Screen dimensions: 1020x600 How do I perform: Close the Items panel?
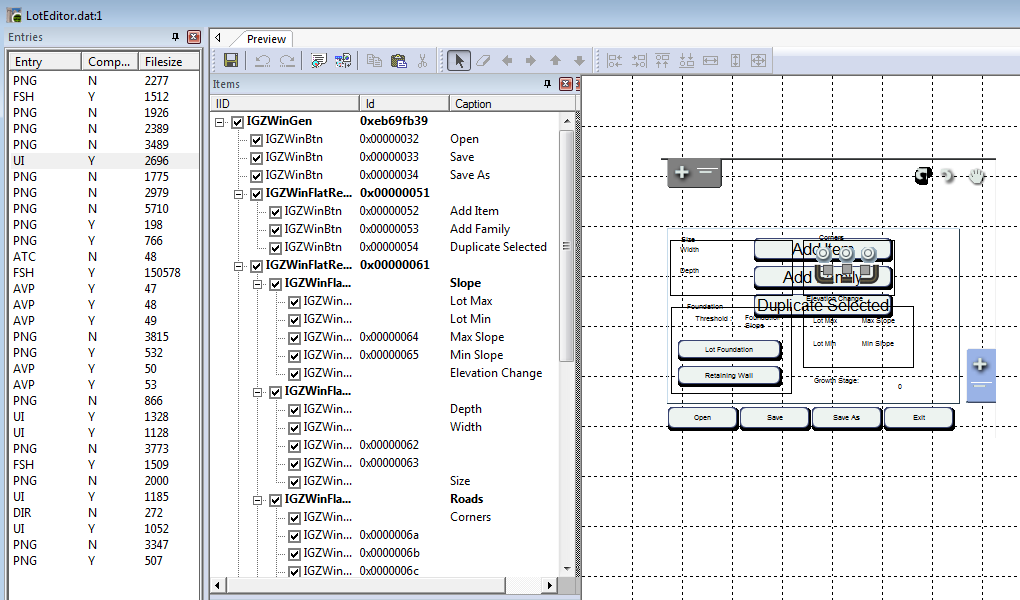tap(566, 84)
